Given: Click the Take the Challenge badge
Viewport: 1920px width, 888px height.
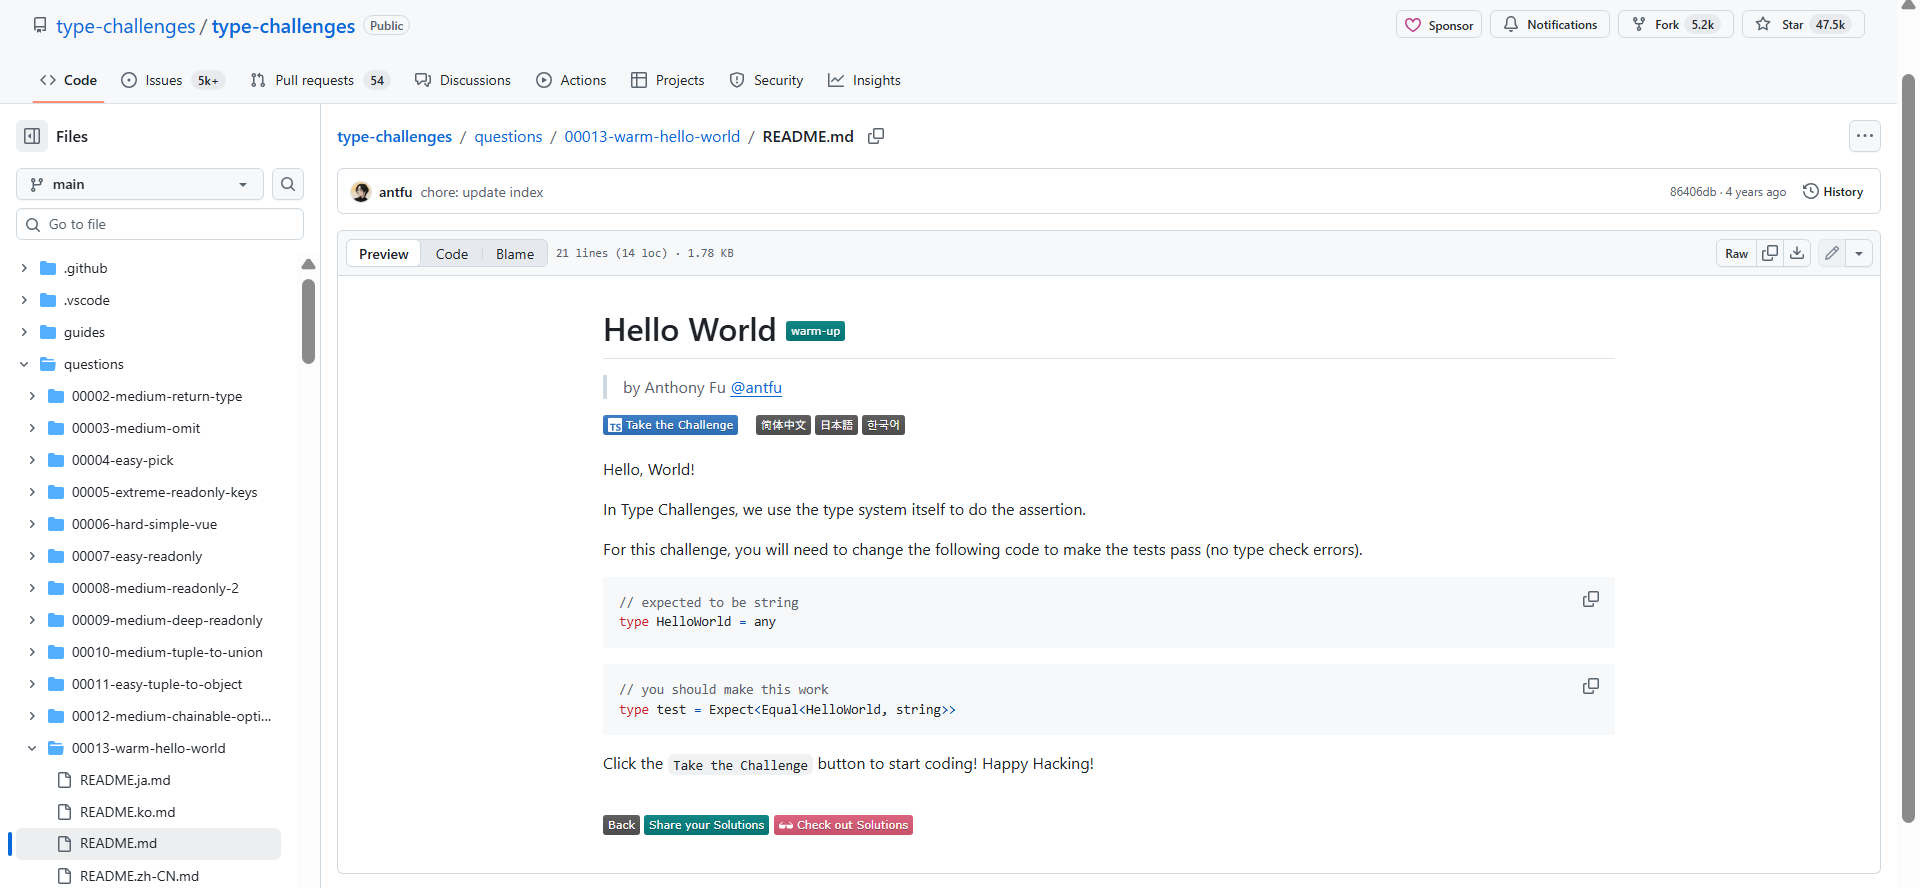Looking at the screenshot, I should tap(670, 425).
